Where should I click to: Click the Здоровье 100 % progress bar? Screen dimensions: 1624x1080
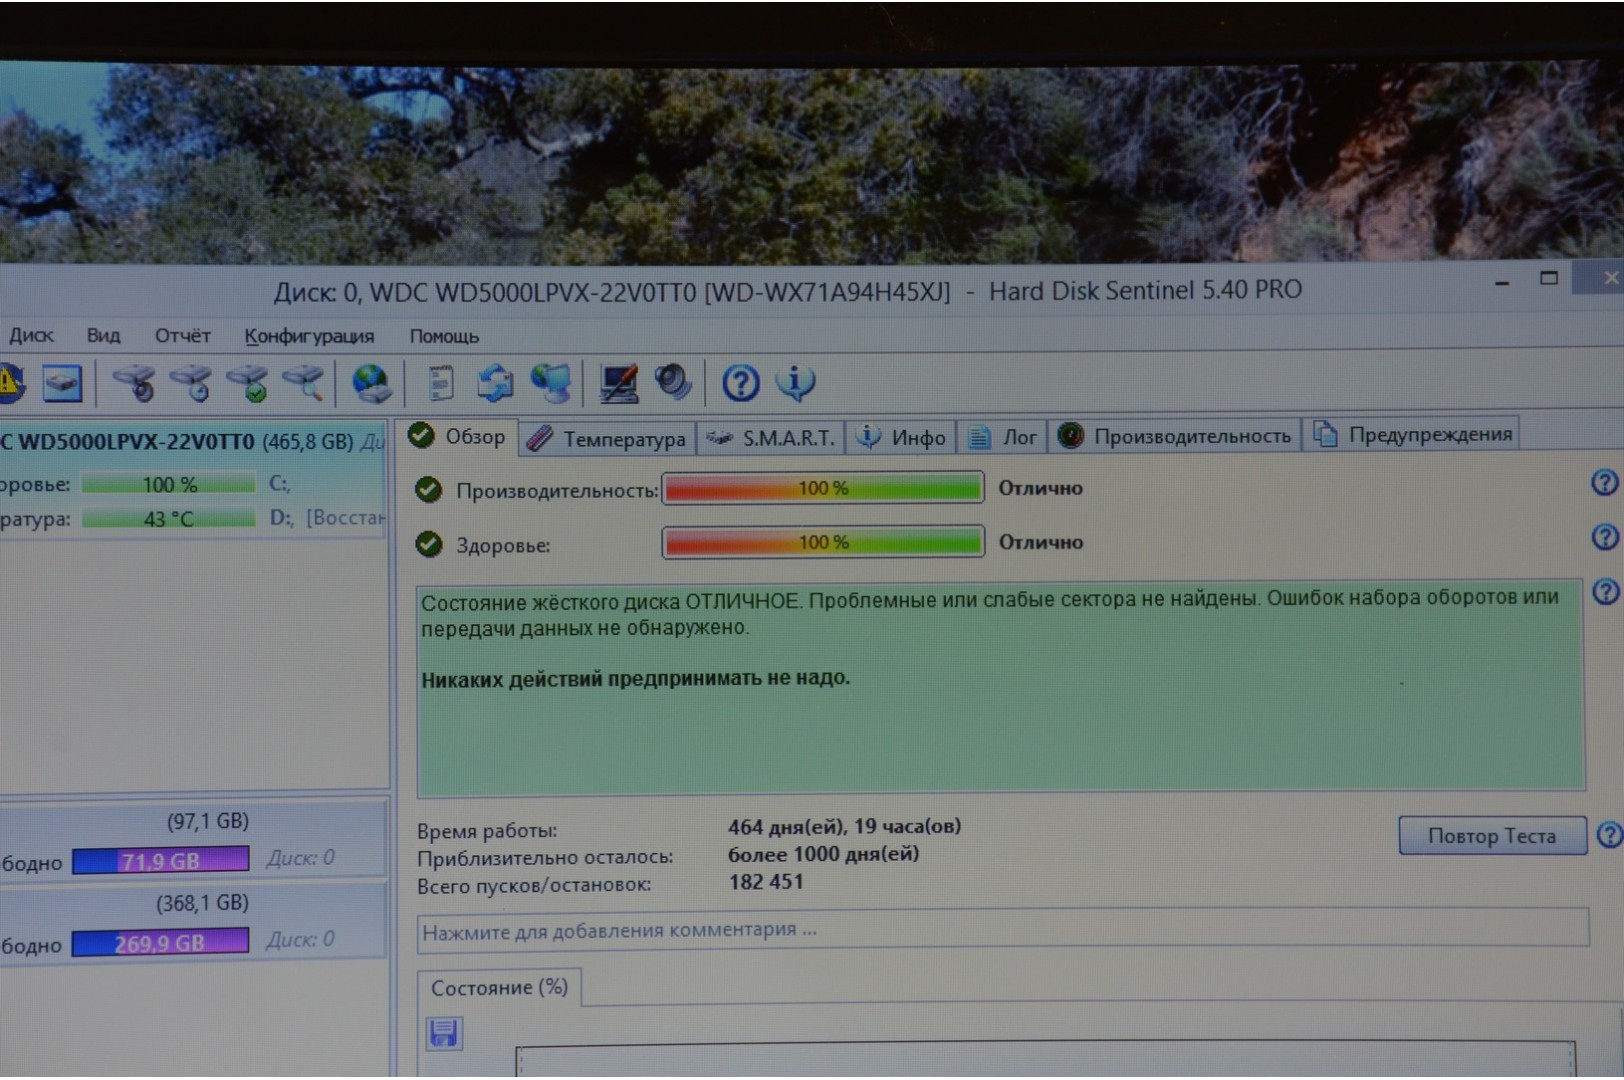coord(823,542)
